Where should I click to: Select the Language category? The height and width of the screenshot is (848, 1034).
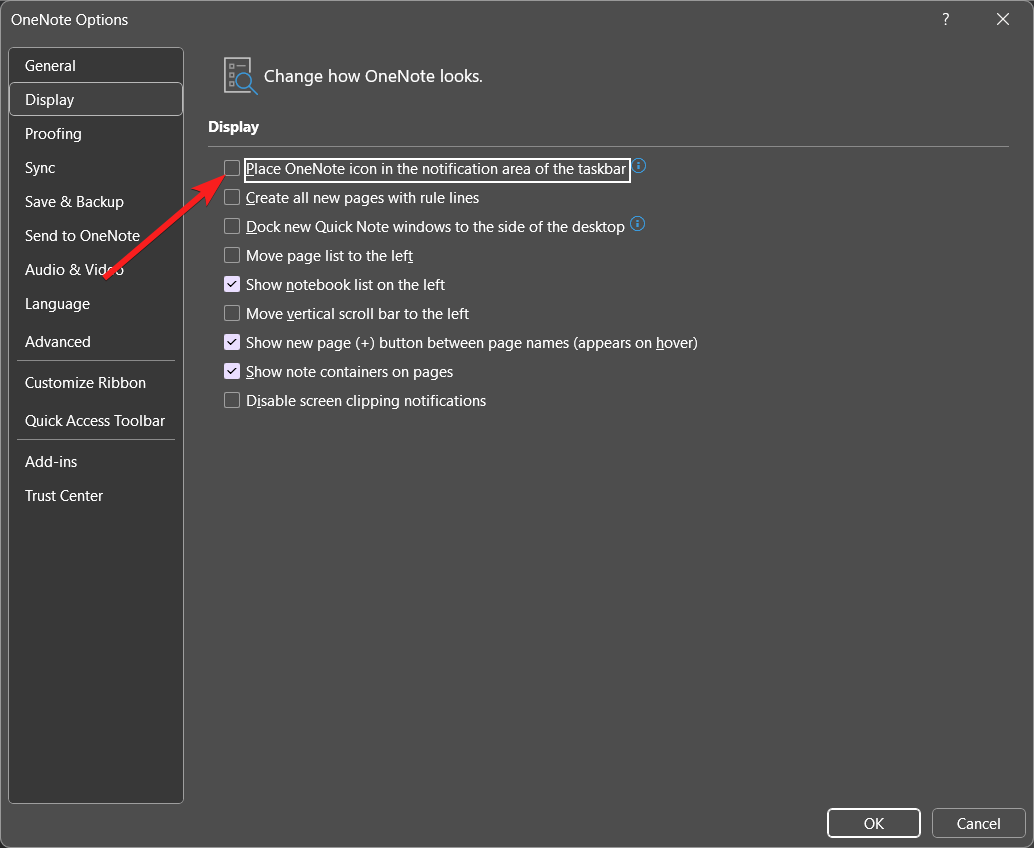96,304
